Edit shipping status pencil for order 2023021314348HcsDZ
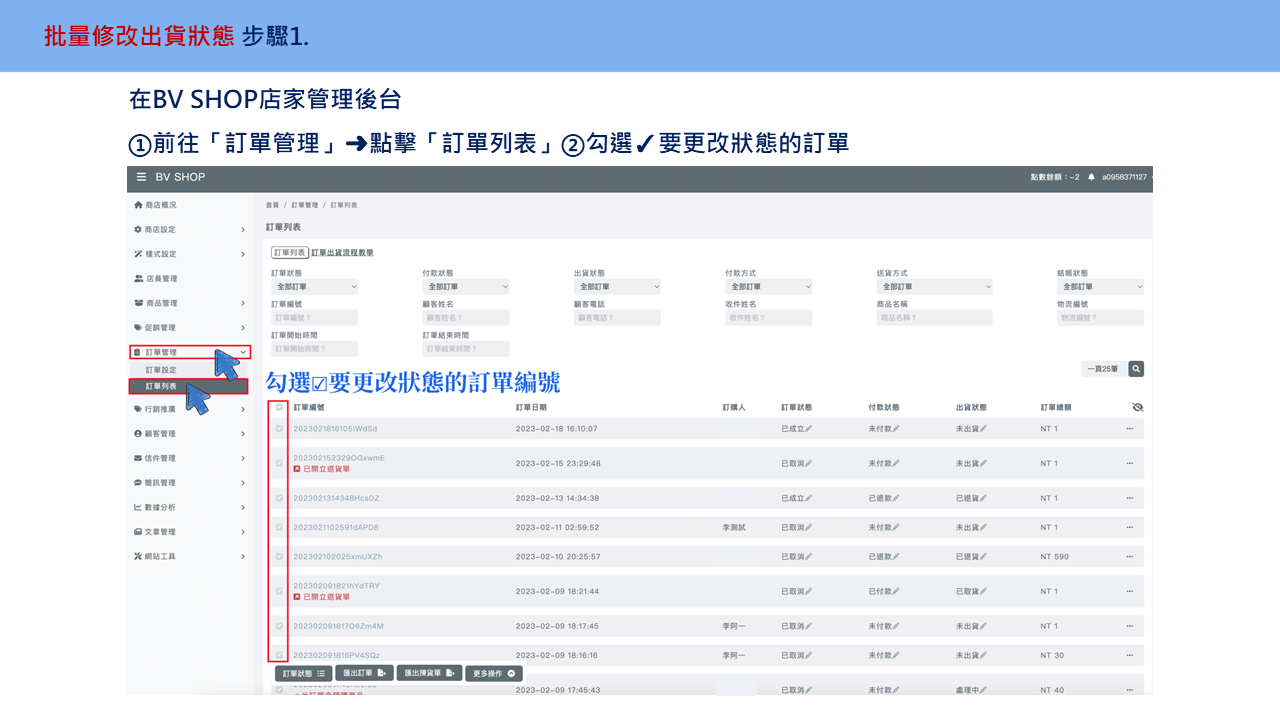1280x720 pixels. click(x=983, y=498)
